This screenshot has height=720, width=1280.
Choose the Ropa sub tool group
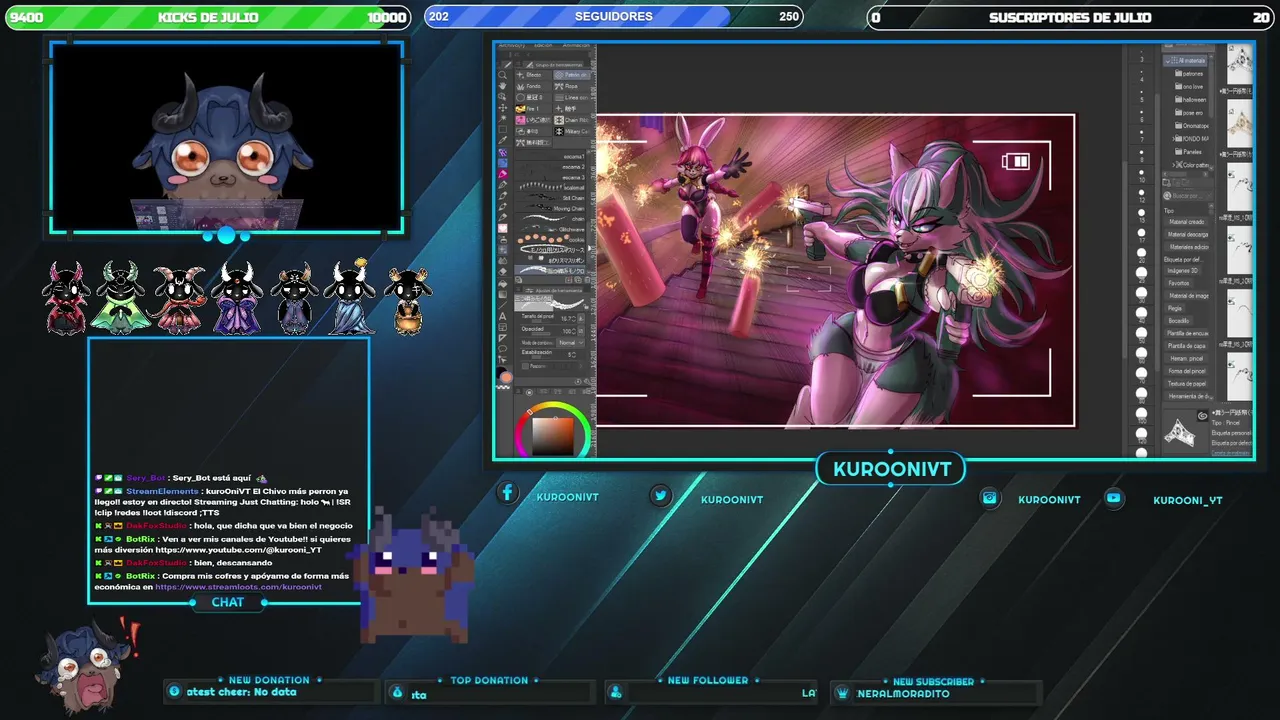[572, 86]
